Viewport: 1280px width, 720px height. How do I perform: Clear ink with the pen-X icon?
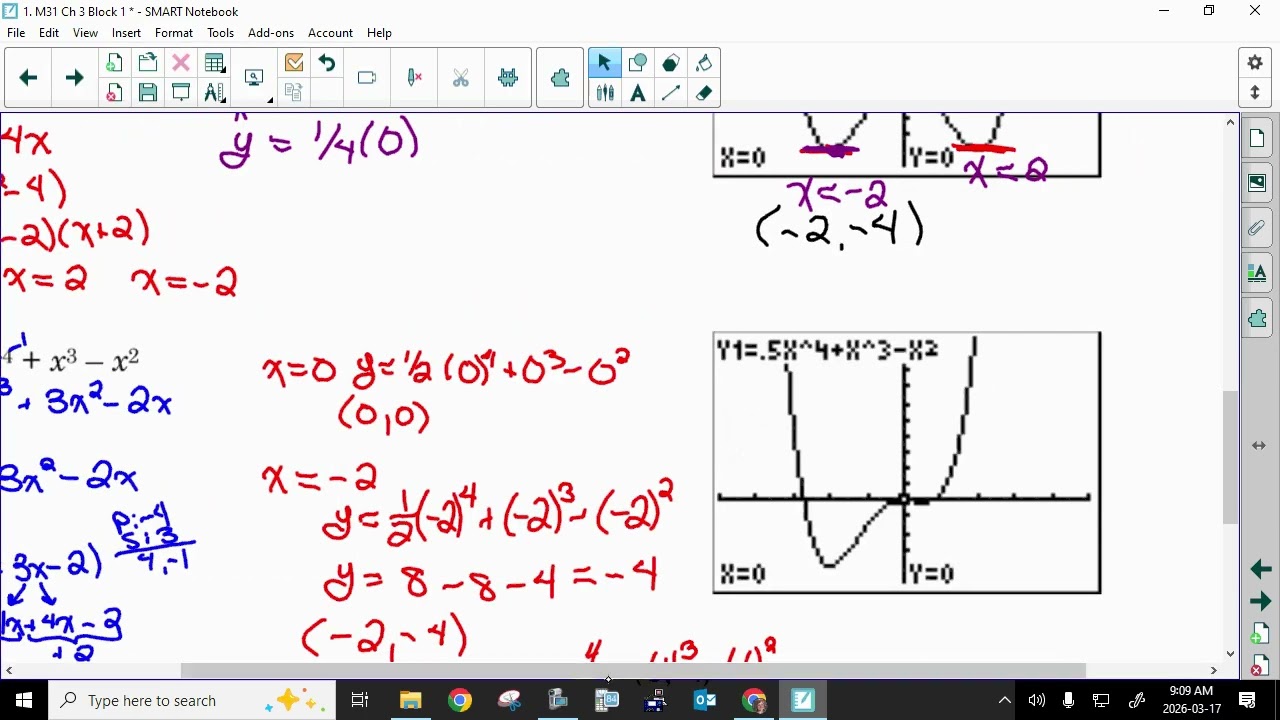point(414,78)
